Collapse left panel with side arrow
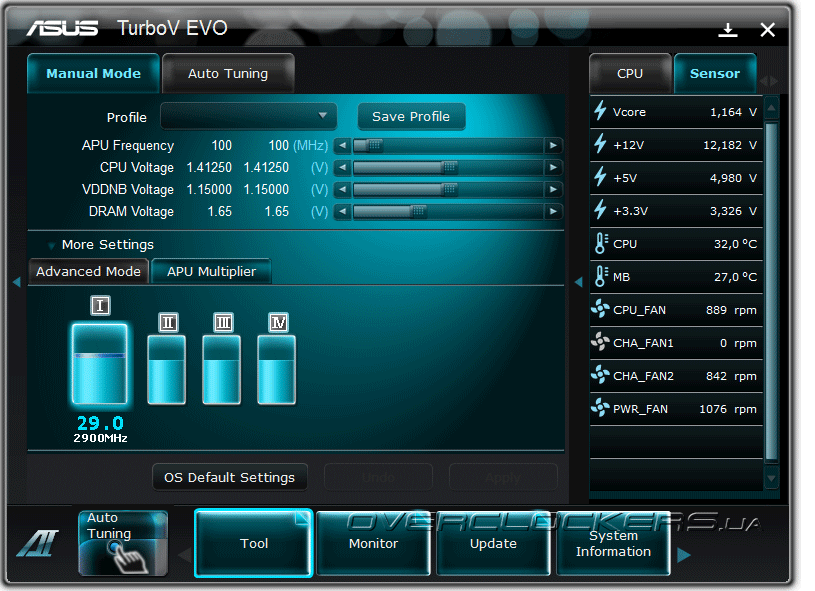The width and height of the screenshot is (815, 591). [x=17, y=282]
